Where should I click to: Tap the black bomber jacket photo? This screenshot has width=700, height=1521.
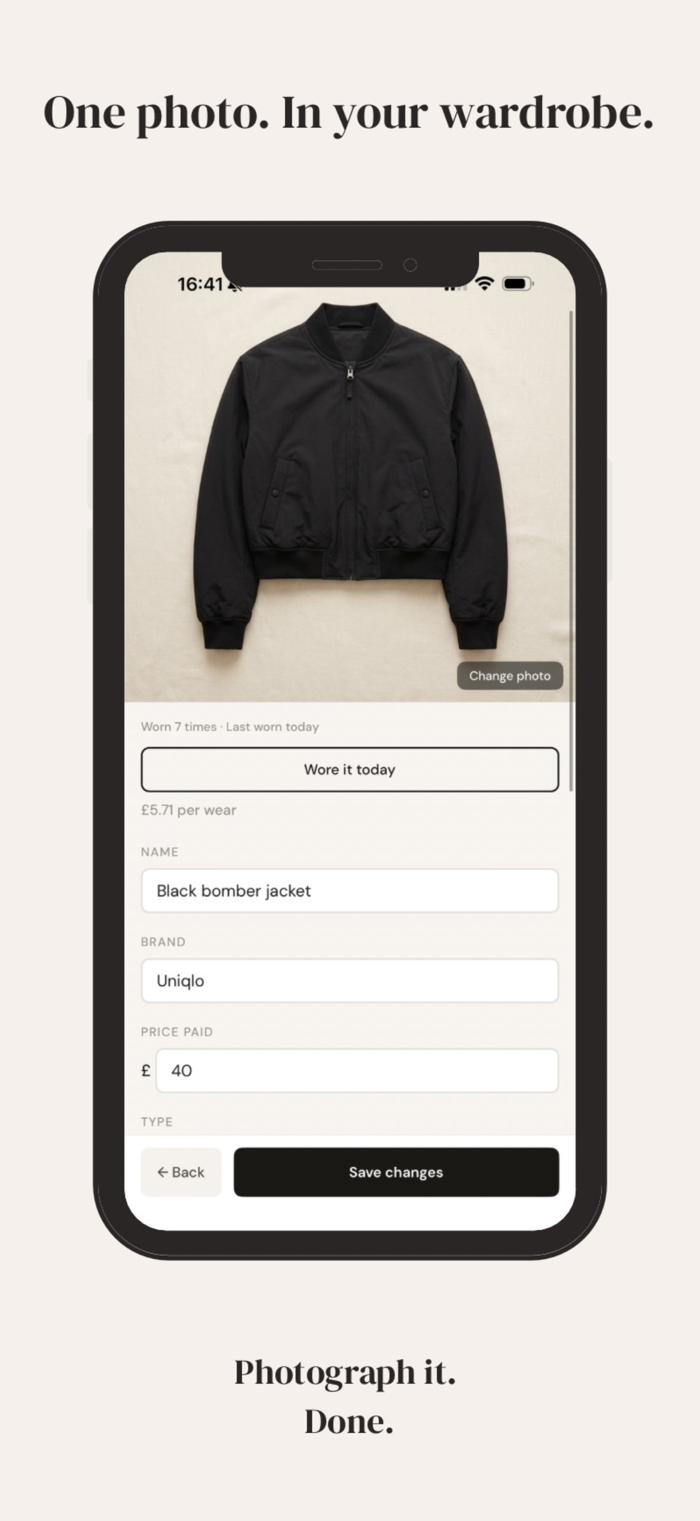tap(350, 478)
